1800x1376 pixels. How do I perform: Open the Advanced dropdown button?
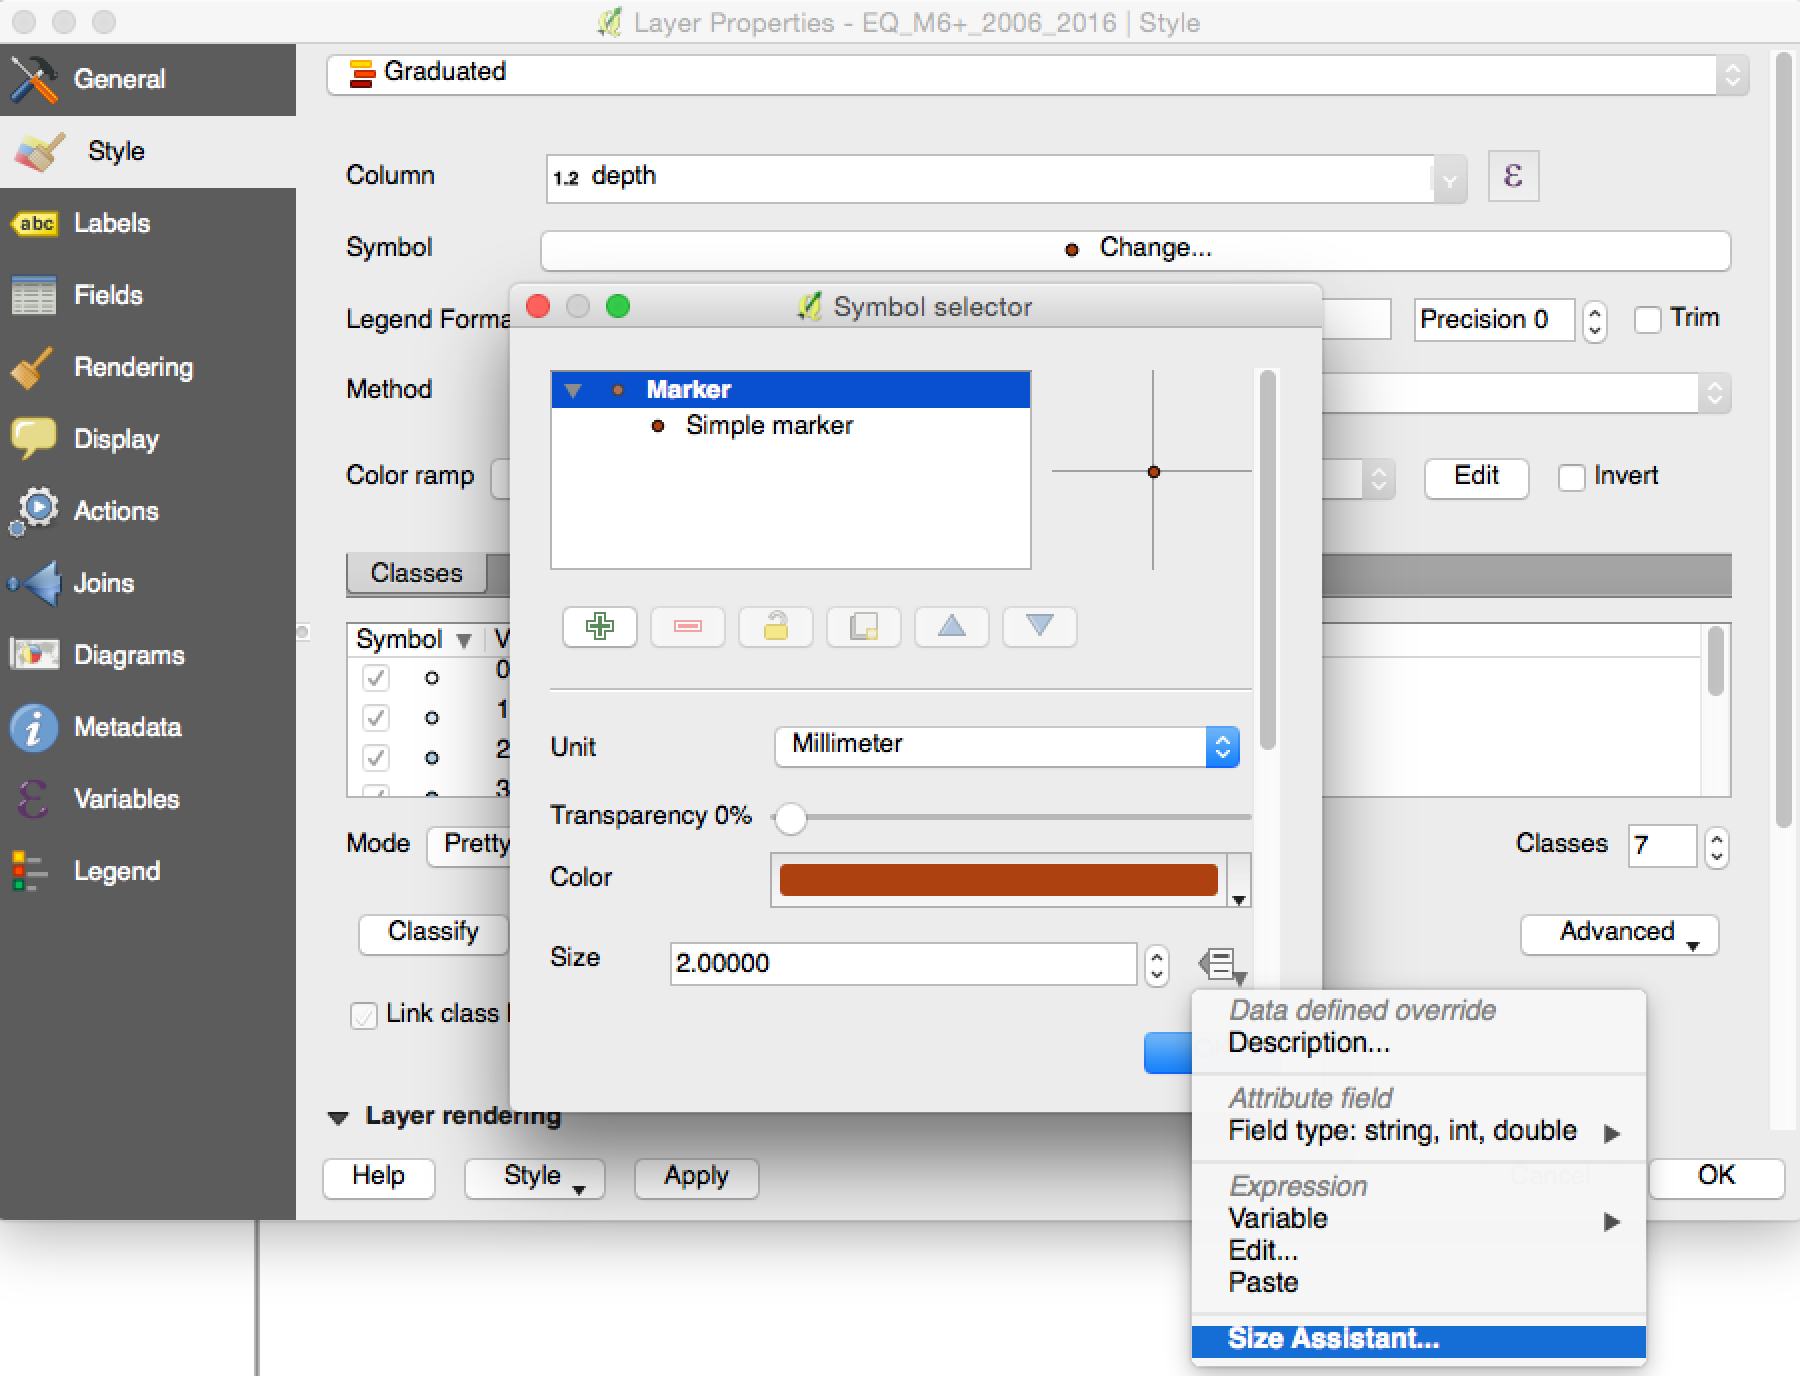click(1620, 935)
